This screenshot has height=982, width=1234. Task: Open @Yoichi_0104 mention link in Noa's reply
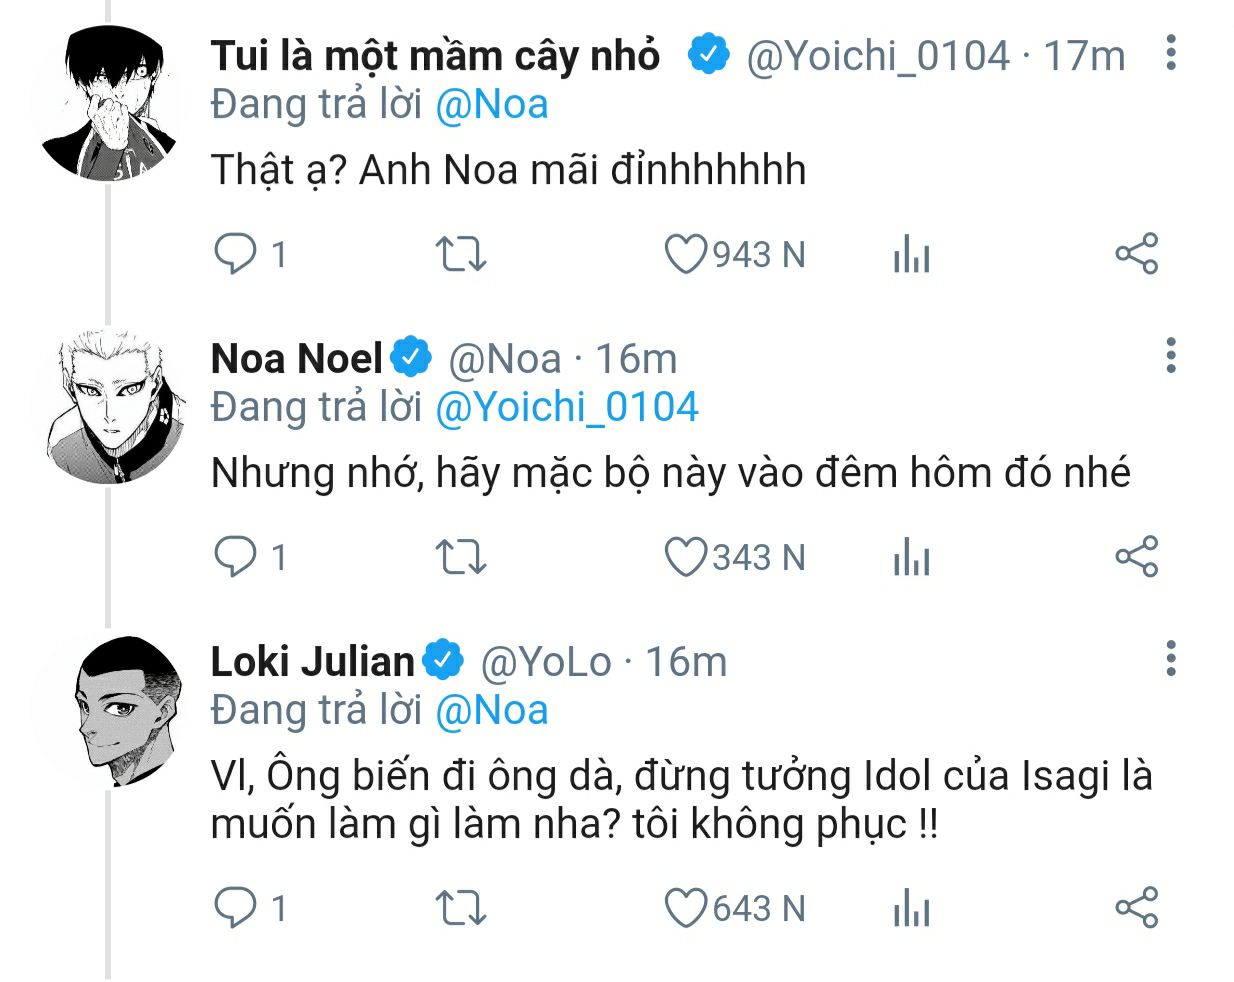566,408
